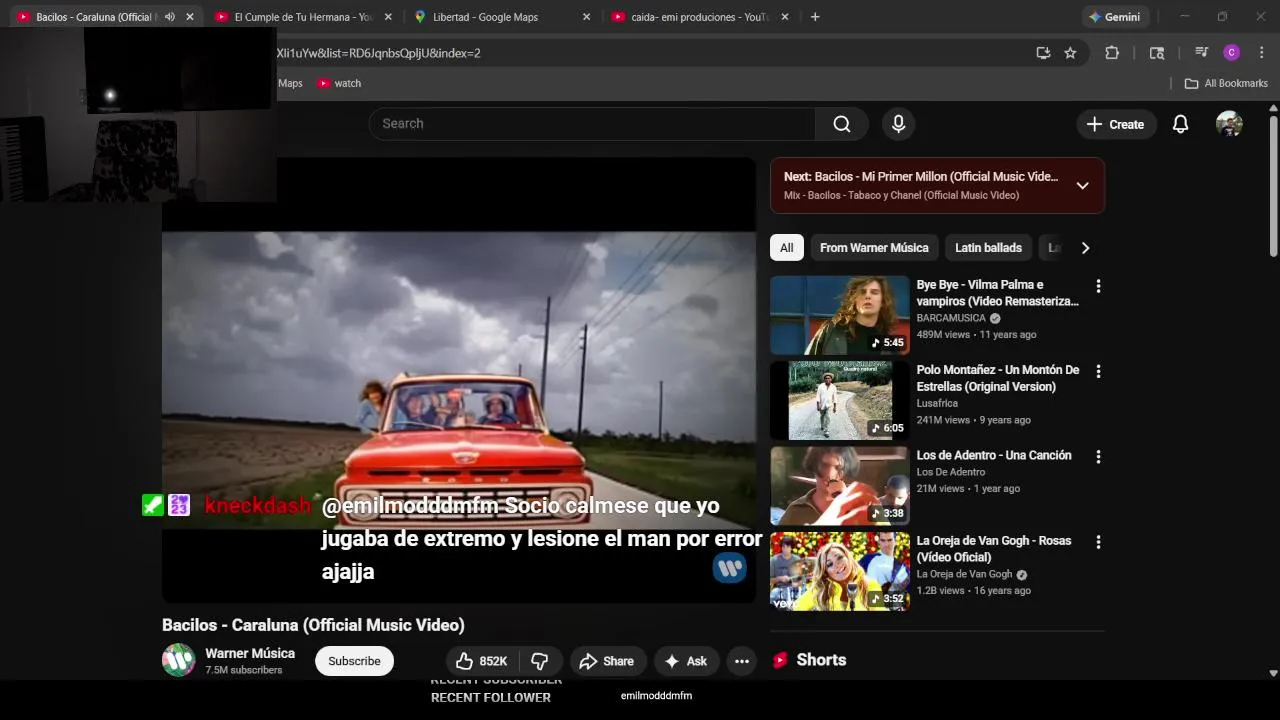This screenshot has width=1280, height=720.
Task: Open Polo Montañez Un Montón De Estrellas thumbnail
Action: (x=840, y=400)
